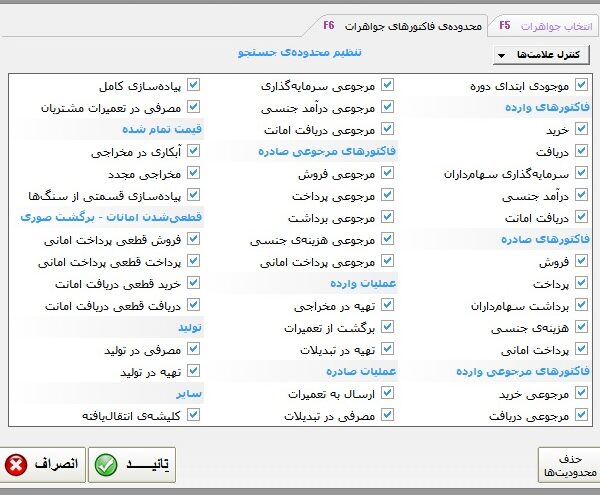This screenshot has height=495, width=600.
Task: Click the green checkmark icon on تائید
Action: 106,465
